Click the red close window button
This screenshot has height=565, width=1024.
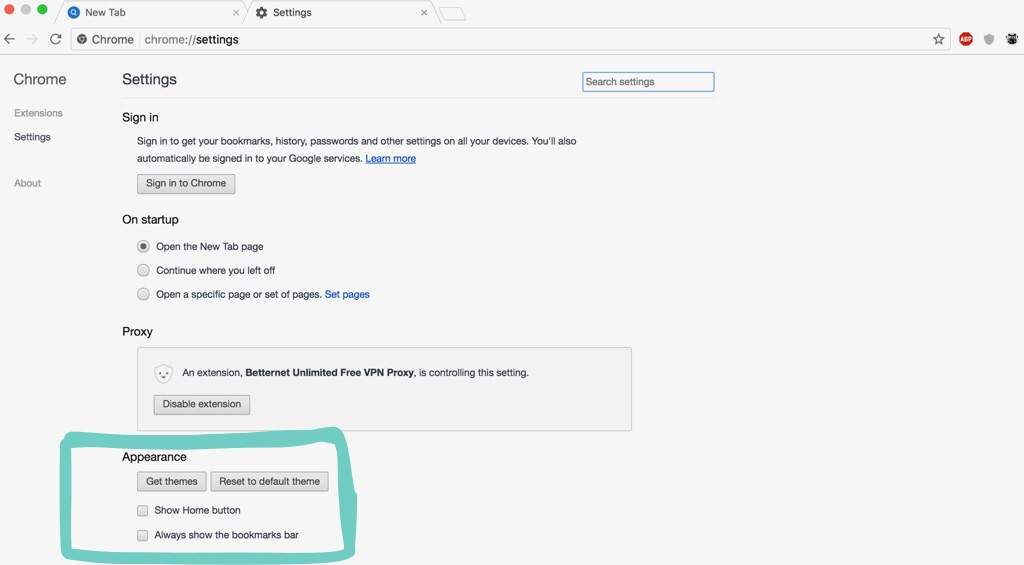pos(9,10)
